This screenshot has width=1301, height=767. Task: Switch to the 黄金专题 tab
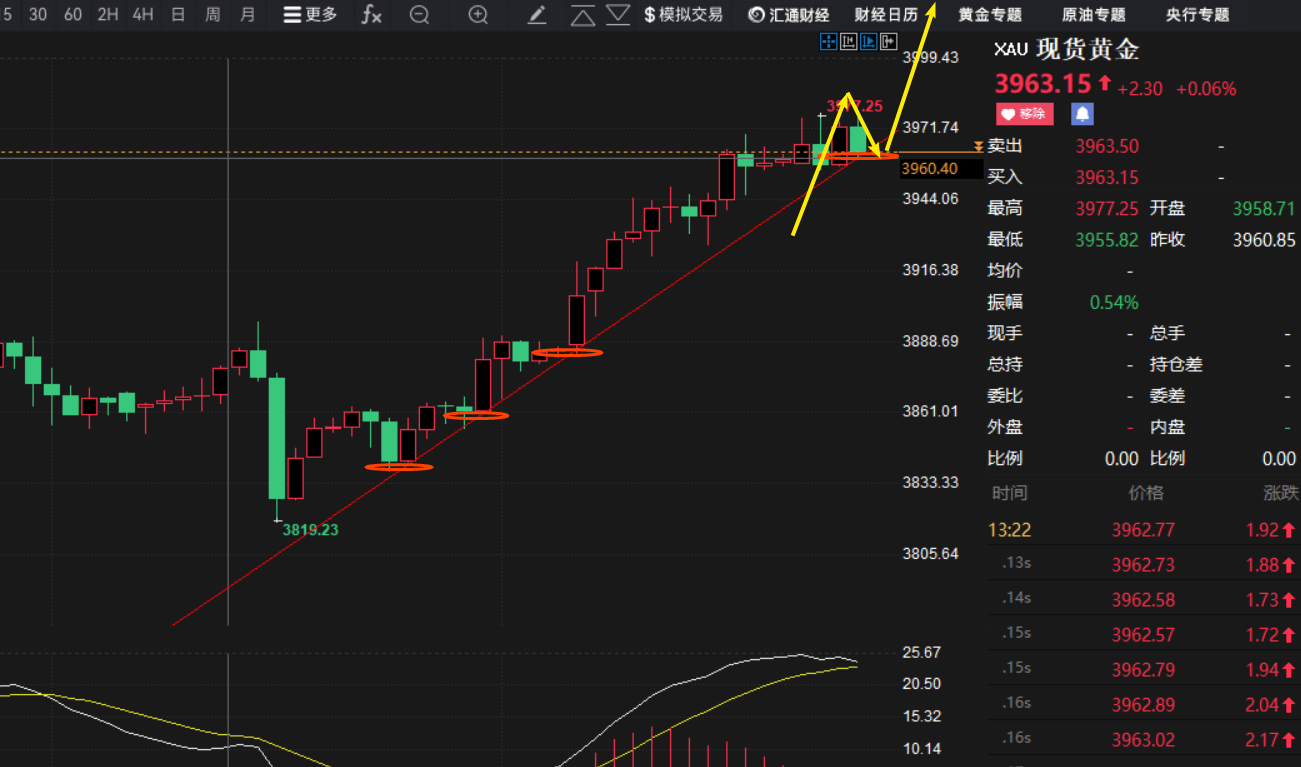click(990, 15)
